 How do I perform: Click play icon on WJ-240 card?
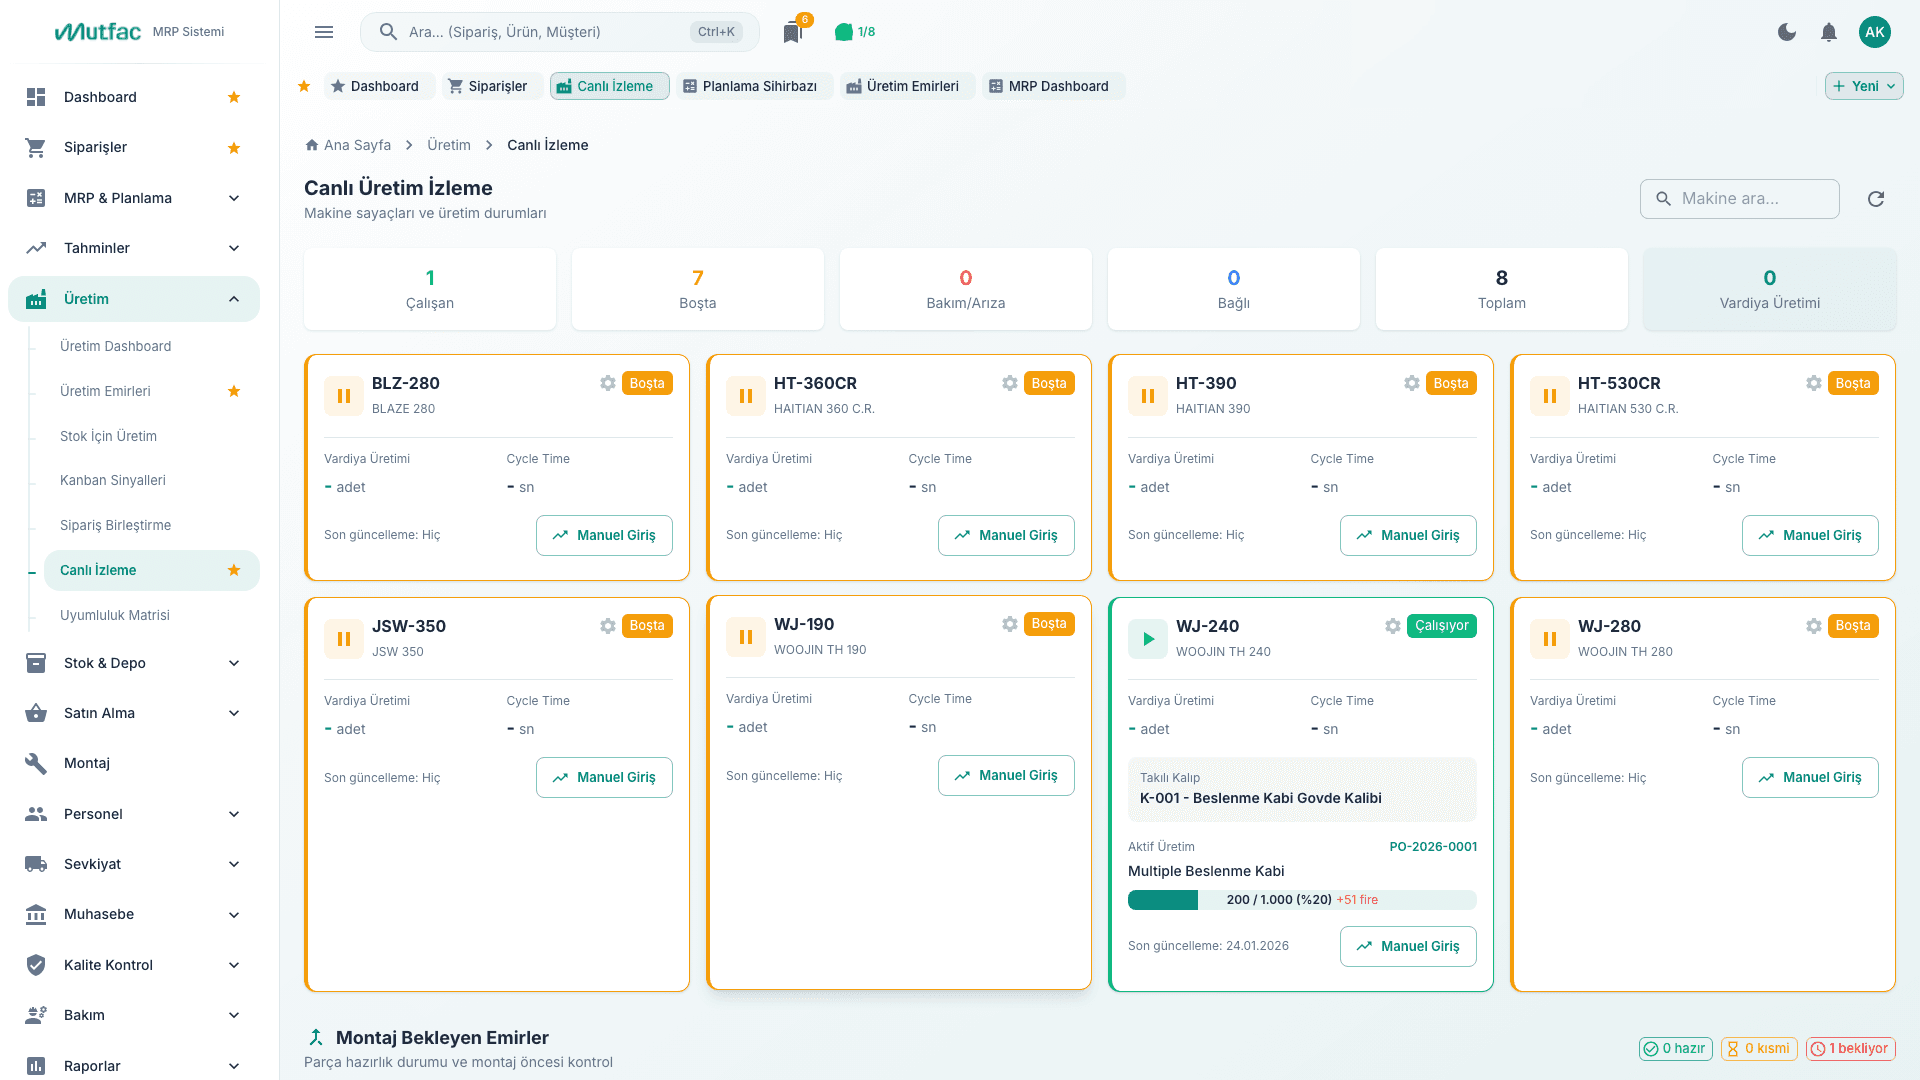1148,639
